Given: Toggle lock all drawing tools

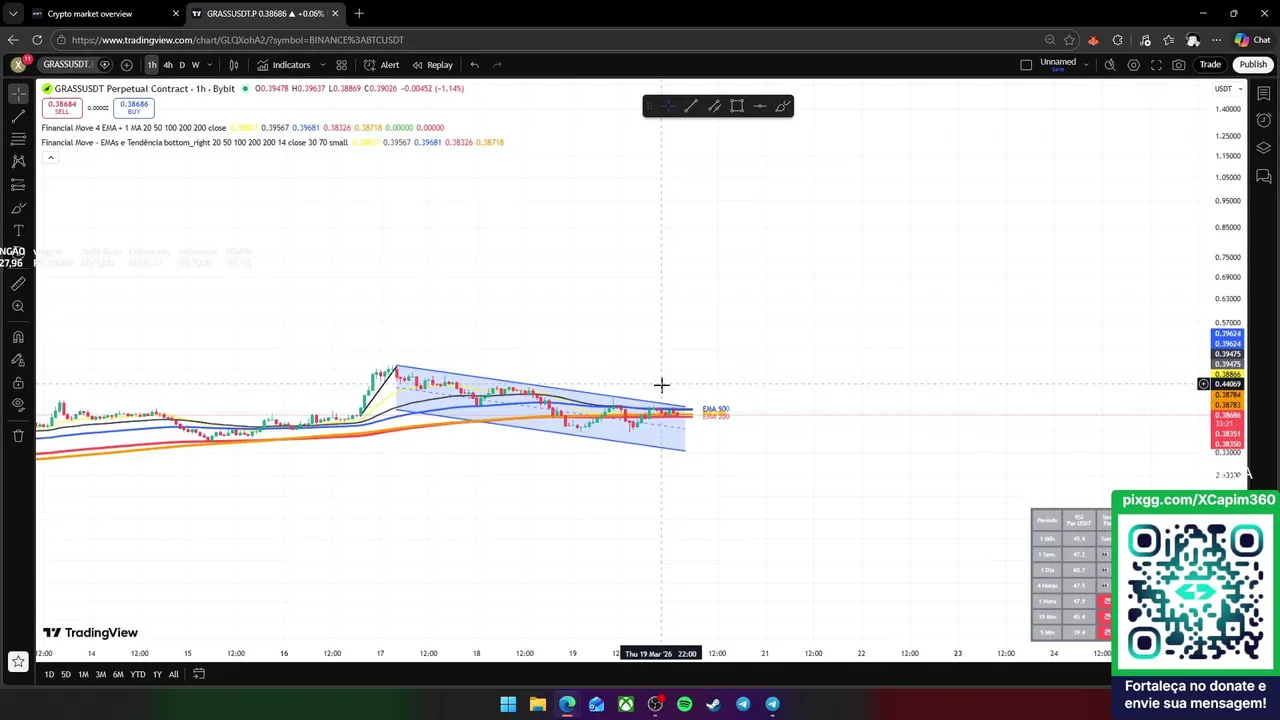Looking at the screenshot, I should click(x=18, y=383).
